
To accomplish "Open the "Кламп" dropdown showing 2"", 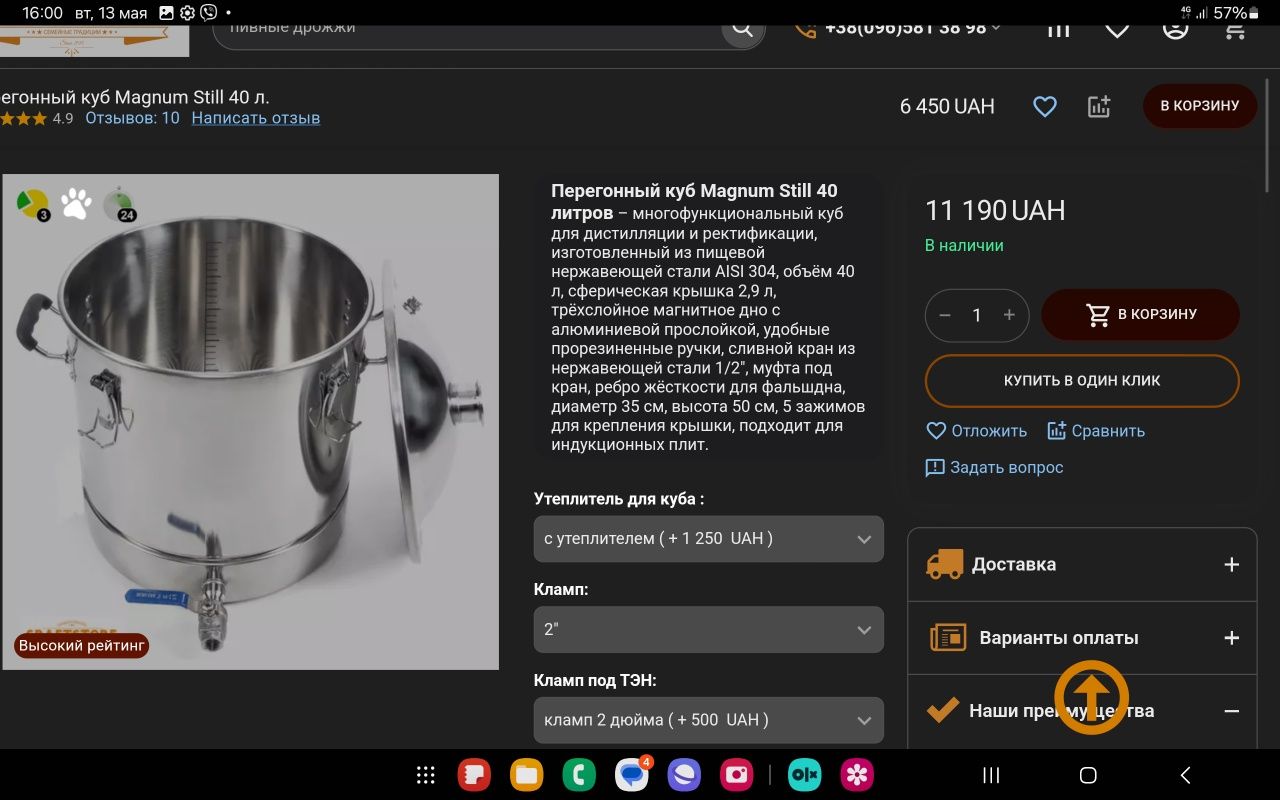I will pos(709,630).
